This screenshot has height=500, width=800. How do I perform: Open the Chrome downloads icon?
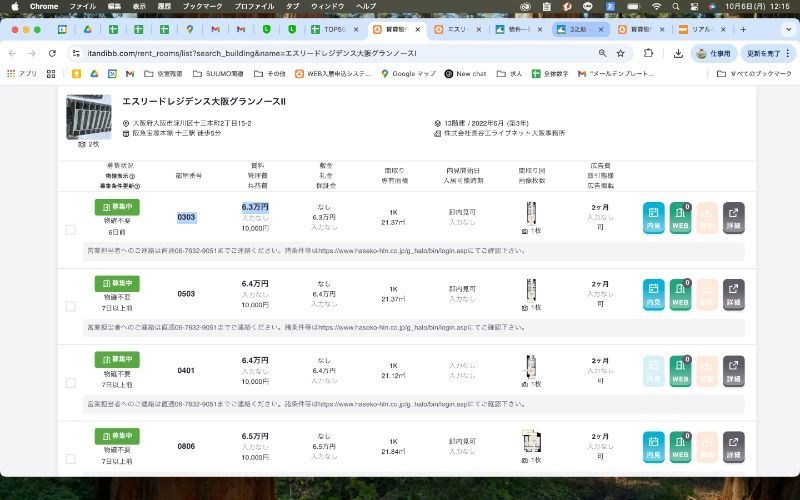pos(678,53)
